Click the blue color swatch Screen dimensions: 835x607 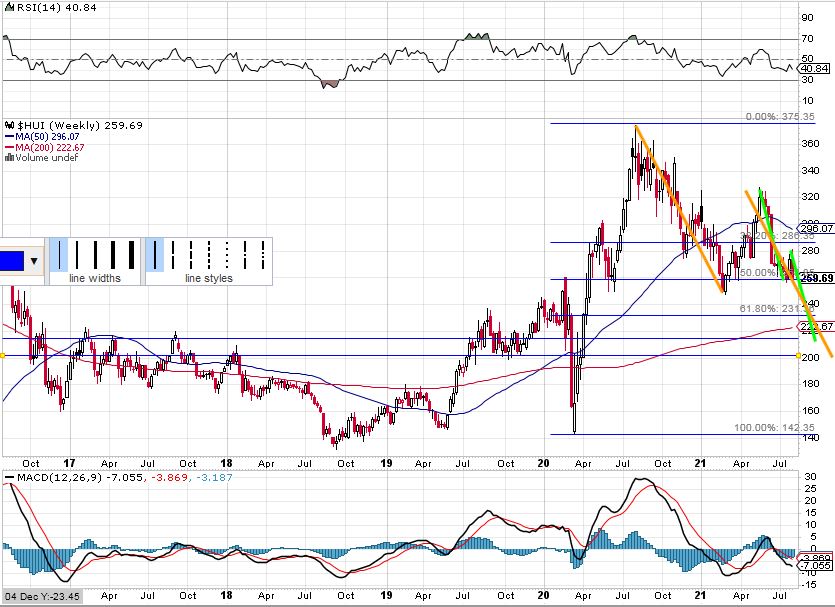tap(13, 260)
